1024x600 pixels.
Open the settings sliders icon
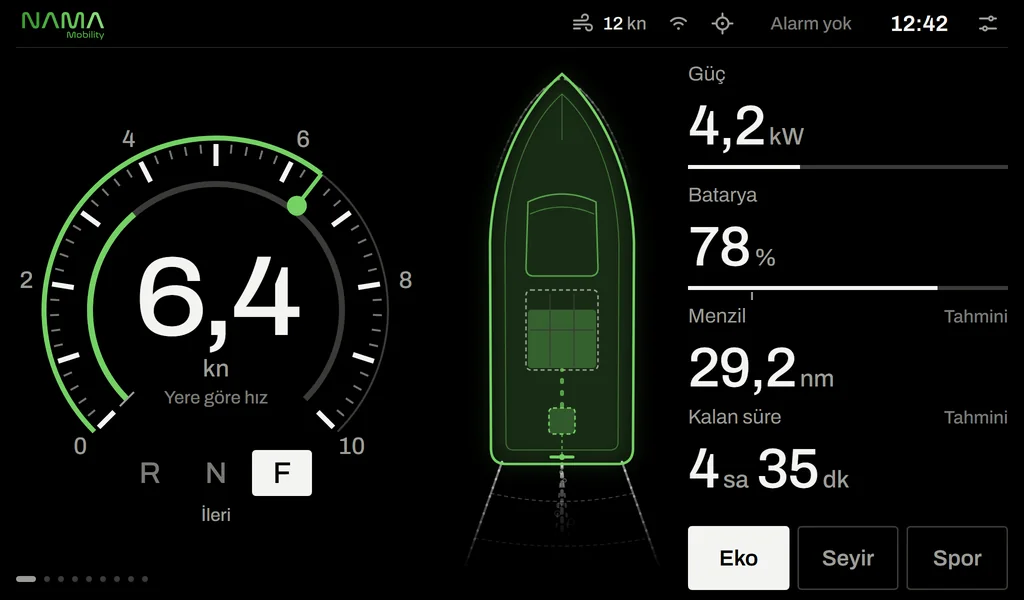987,24
